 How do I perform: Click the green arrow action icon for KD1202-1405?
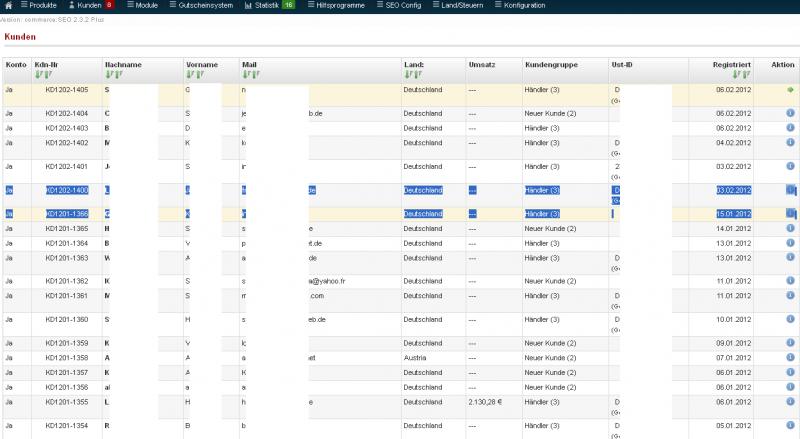pyautogui.click(x=789, y=90)
